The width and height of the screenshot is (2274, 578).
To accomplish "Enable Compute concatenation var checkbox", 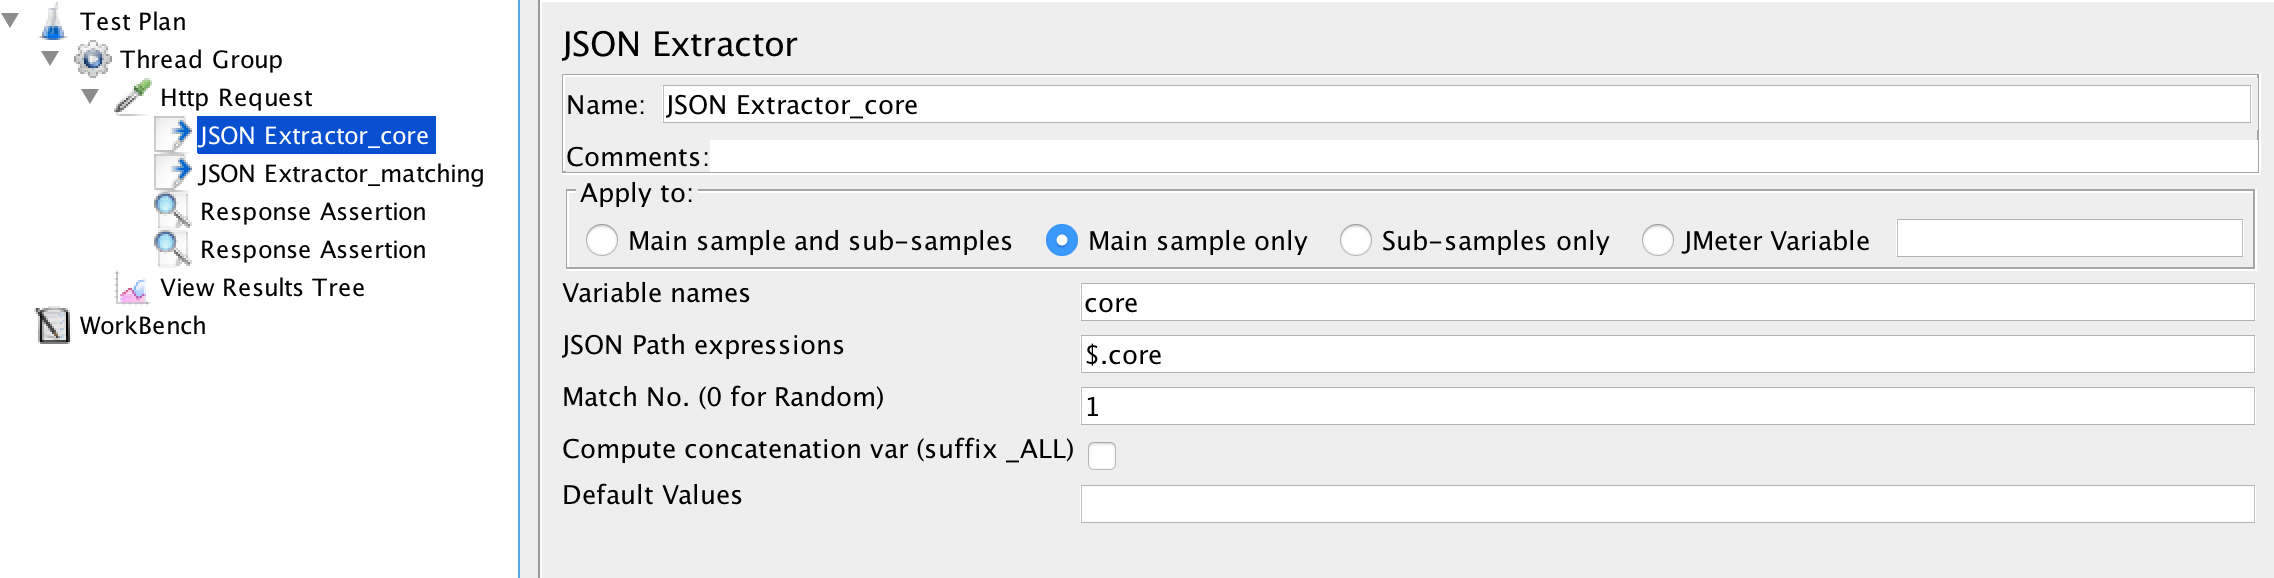I will [1102, 456].
